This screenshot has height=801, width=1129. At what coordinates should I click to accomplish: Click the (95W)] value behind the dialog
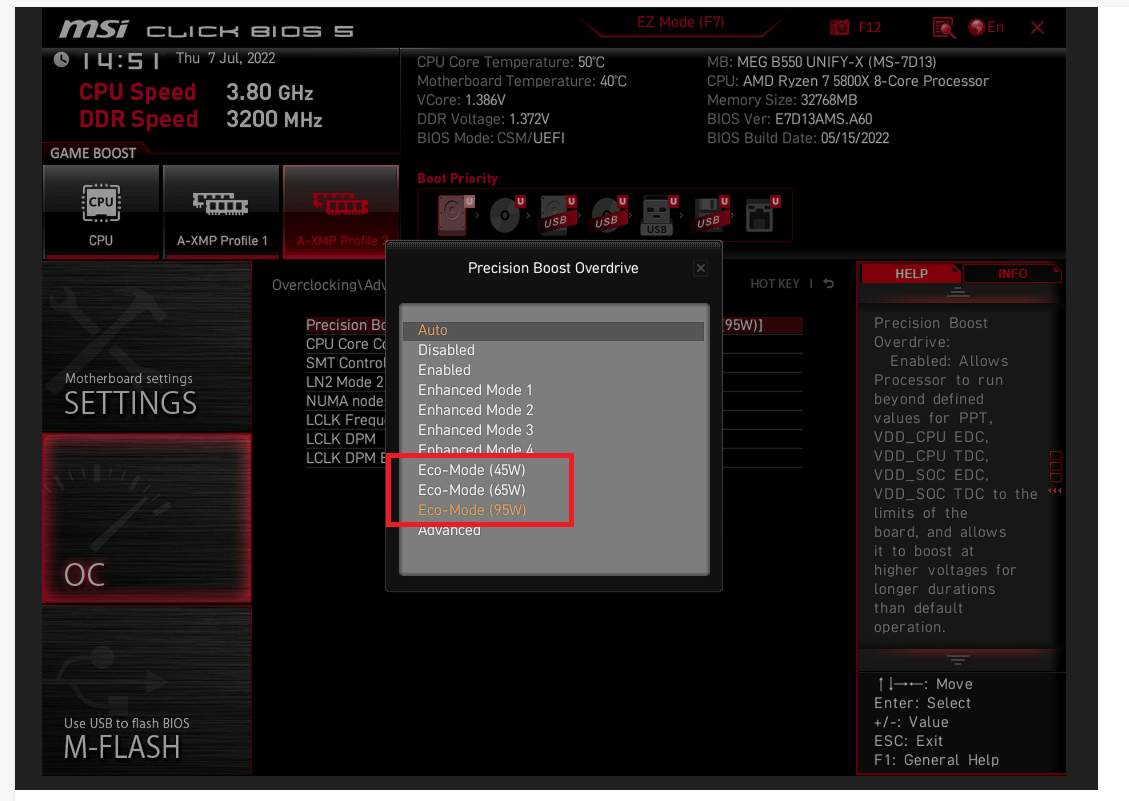click(x=743, y=325)
